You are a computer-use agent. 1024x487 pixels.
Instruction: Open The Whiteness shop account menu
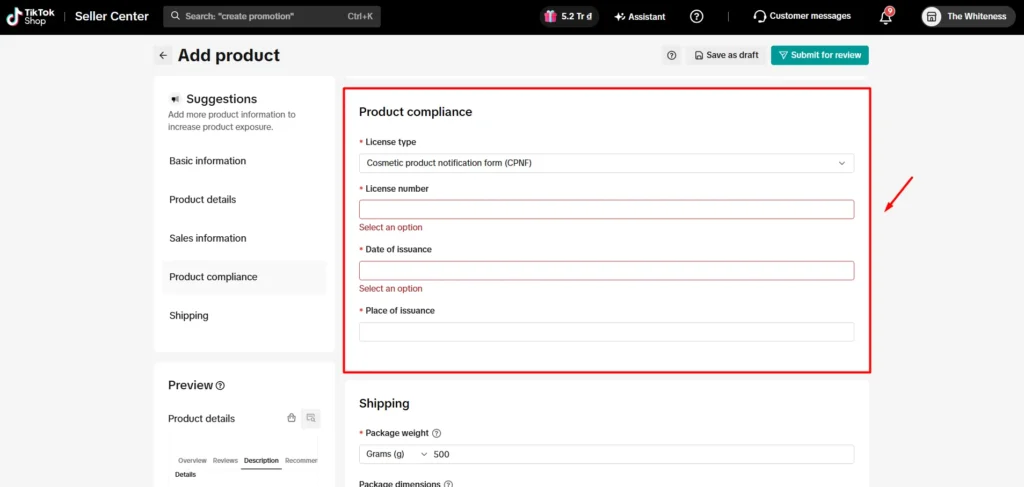(967, 16)
